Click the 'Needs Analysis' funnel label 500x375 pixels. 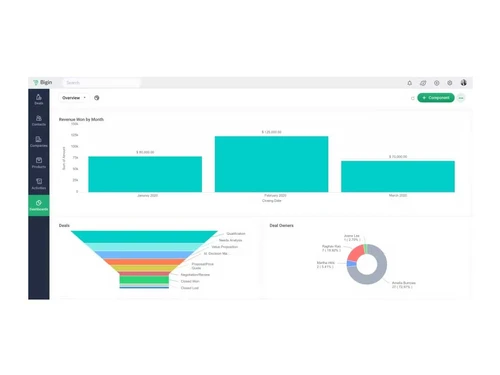tap(230, 240)
